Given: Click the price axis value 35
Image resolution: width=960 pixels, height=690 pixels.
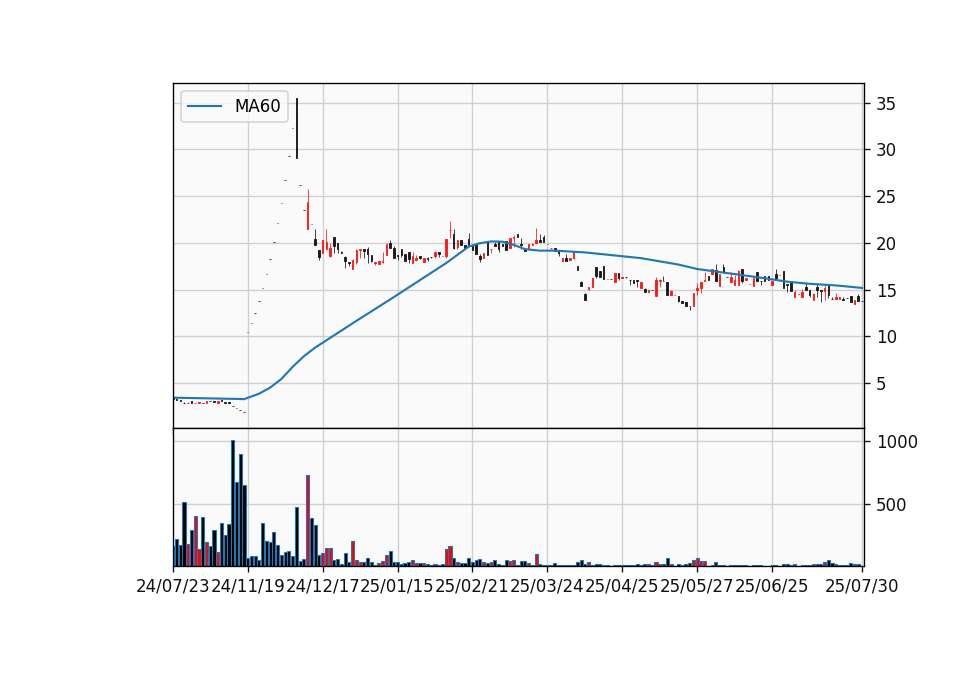Looking at the screenshot, I should click(886, 104).
